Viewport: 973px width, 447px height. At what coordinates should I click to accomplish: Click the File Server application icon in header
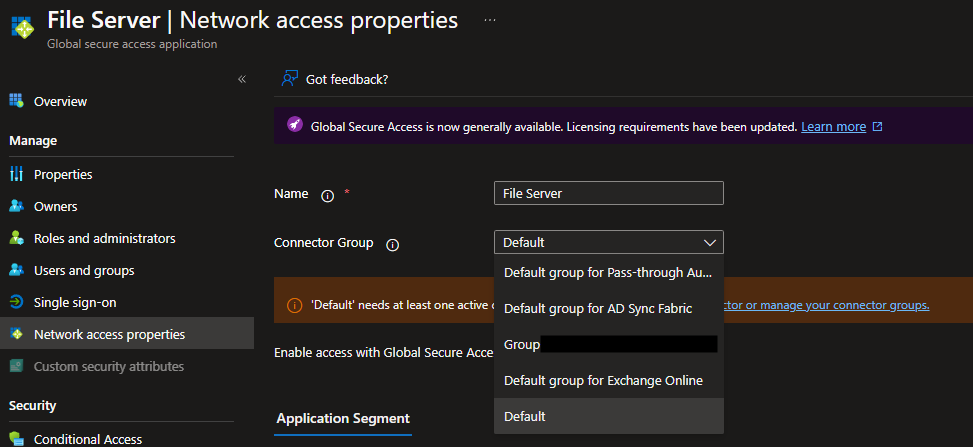click(x=23, y=27)
